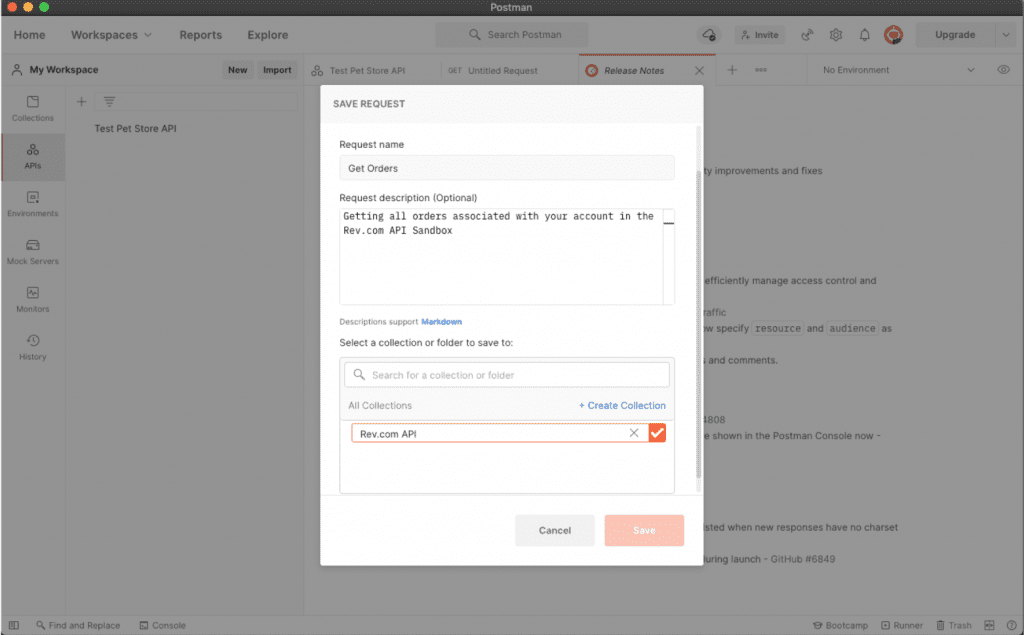Image resolution: width=1024 pixels, height=635 pixels.
Task: Click the Cancel button
Action: point(554,530)
